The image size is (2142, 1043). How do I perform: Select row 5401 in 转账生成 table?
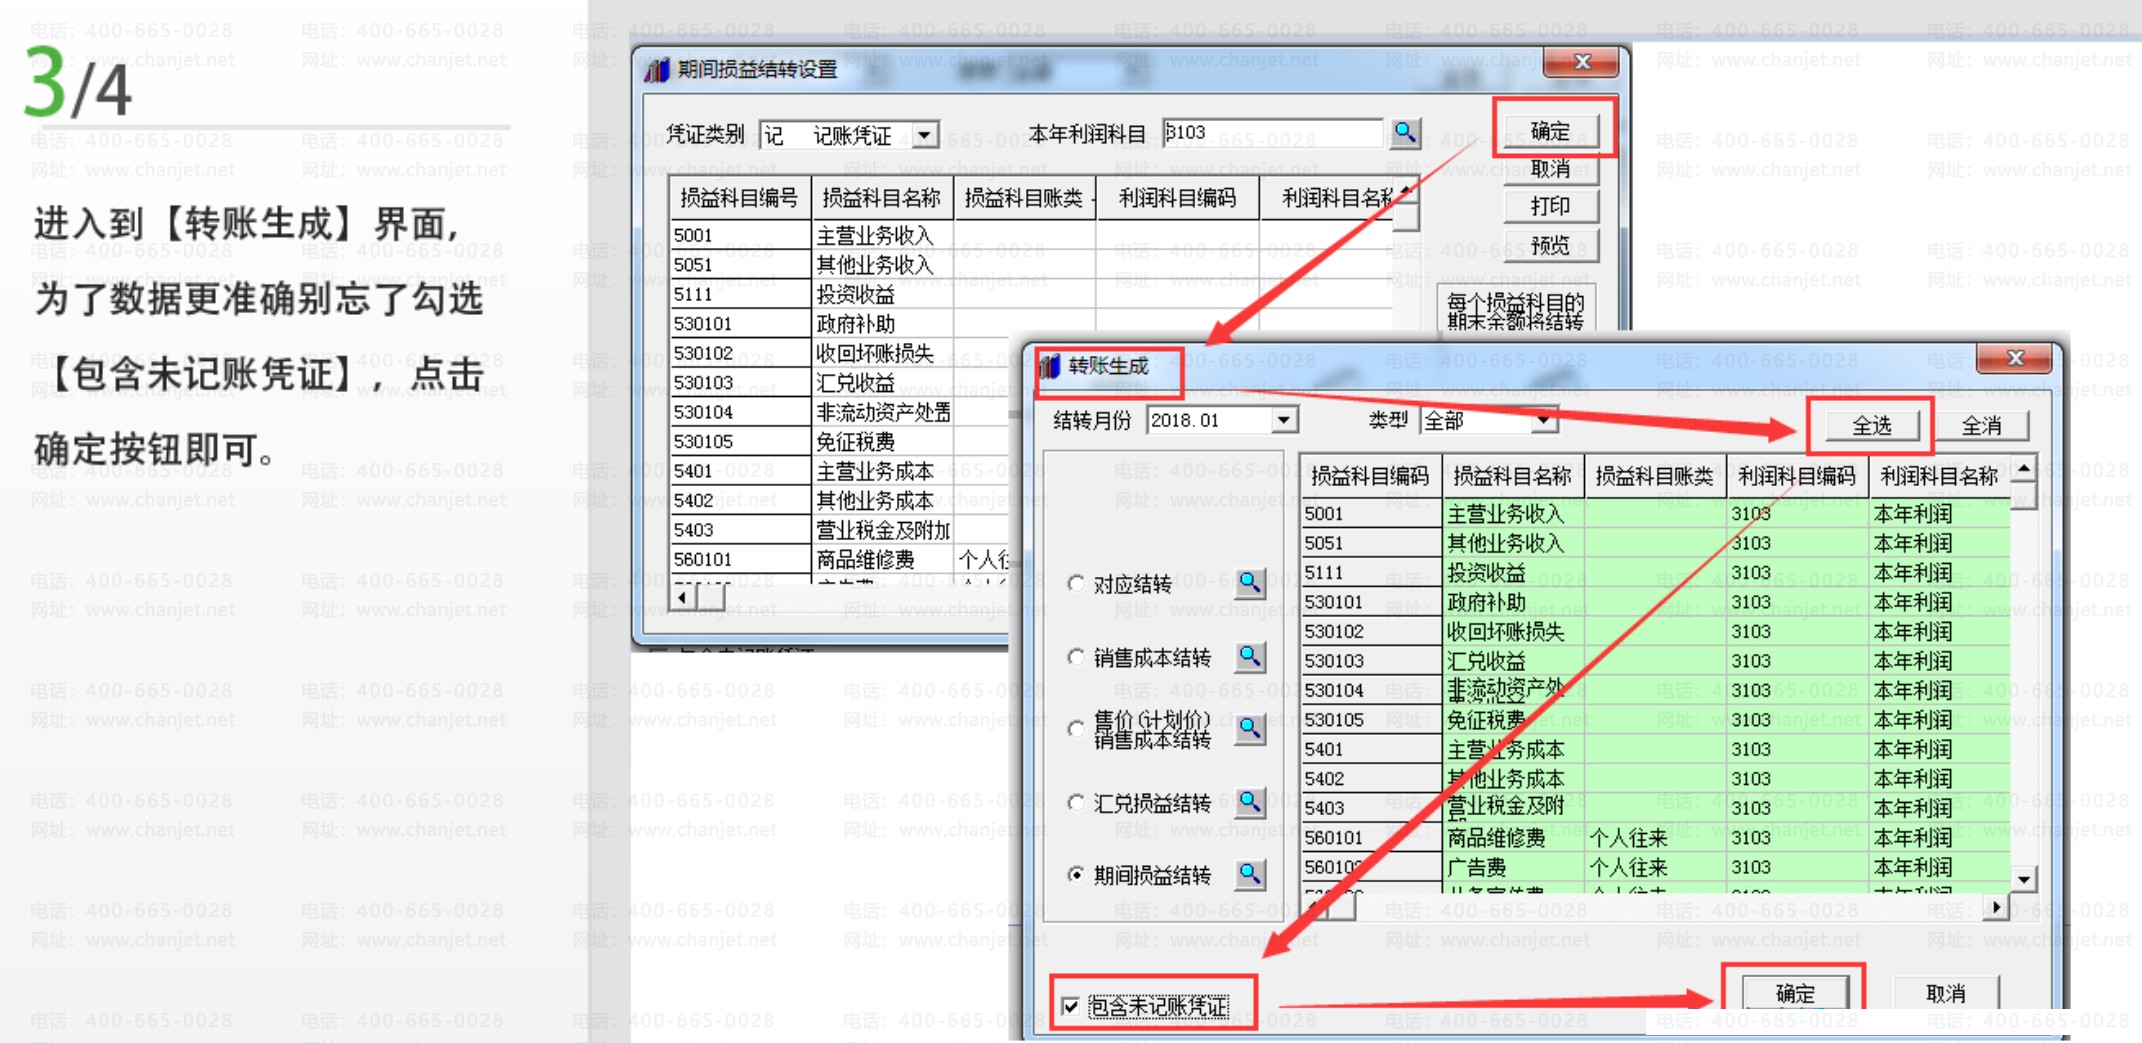pyautogui.click(x=1655, y=749)
